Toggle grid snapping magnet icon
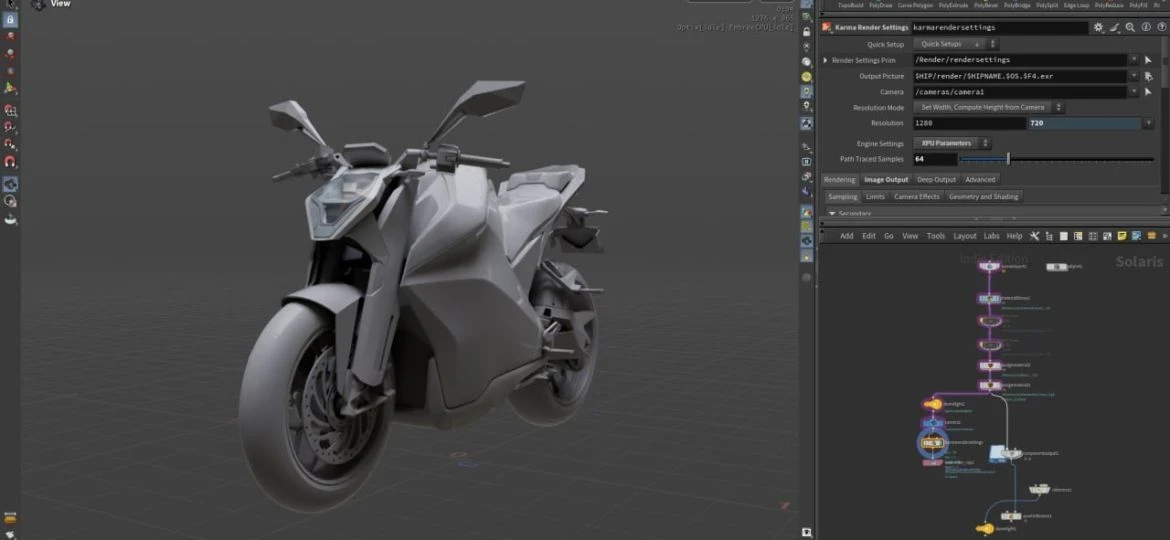The image size is (1170, 540). coord(10,110)
